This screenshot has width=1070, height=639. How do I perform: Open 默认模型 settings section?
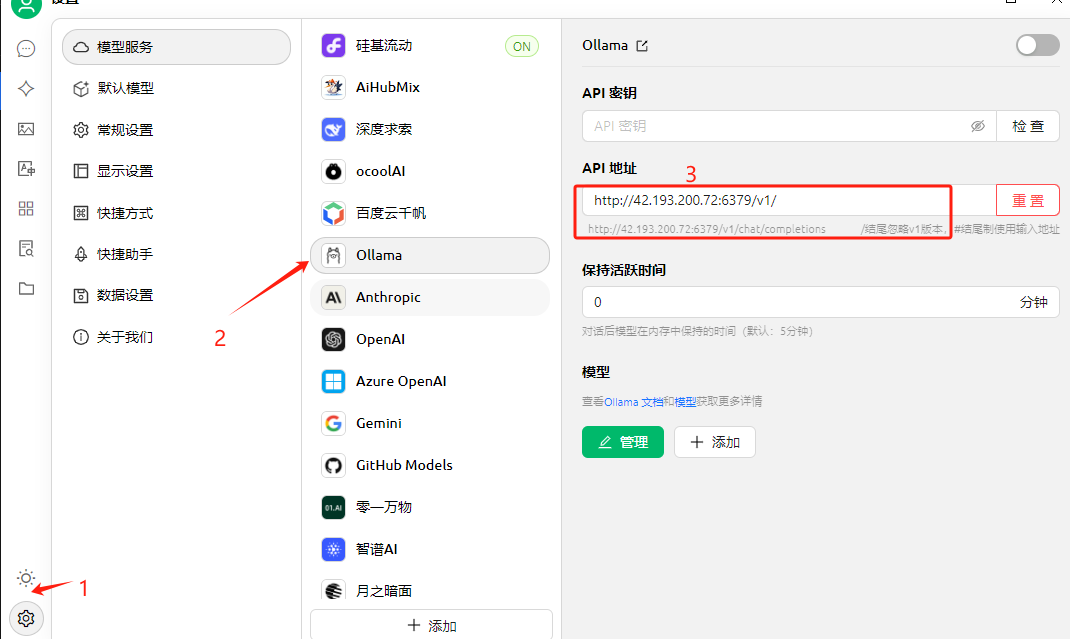coord(176,89)
